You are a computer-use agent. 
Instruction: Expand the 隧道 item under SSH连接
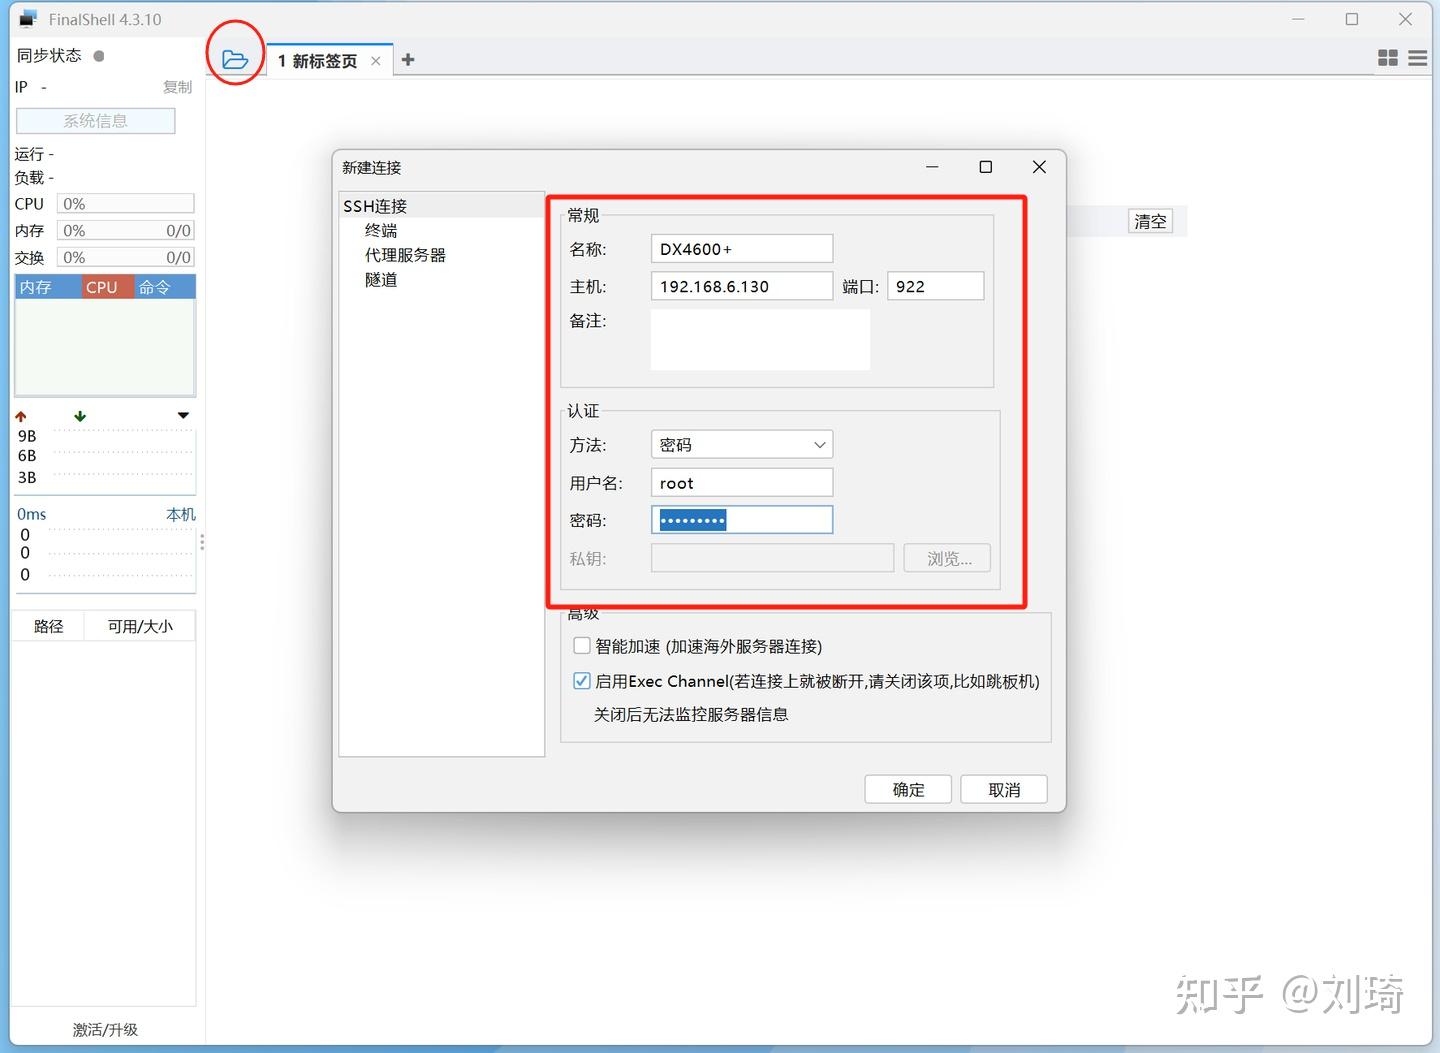(x=380, y=280)
